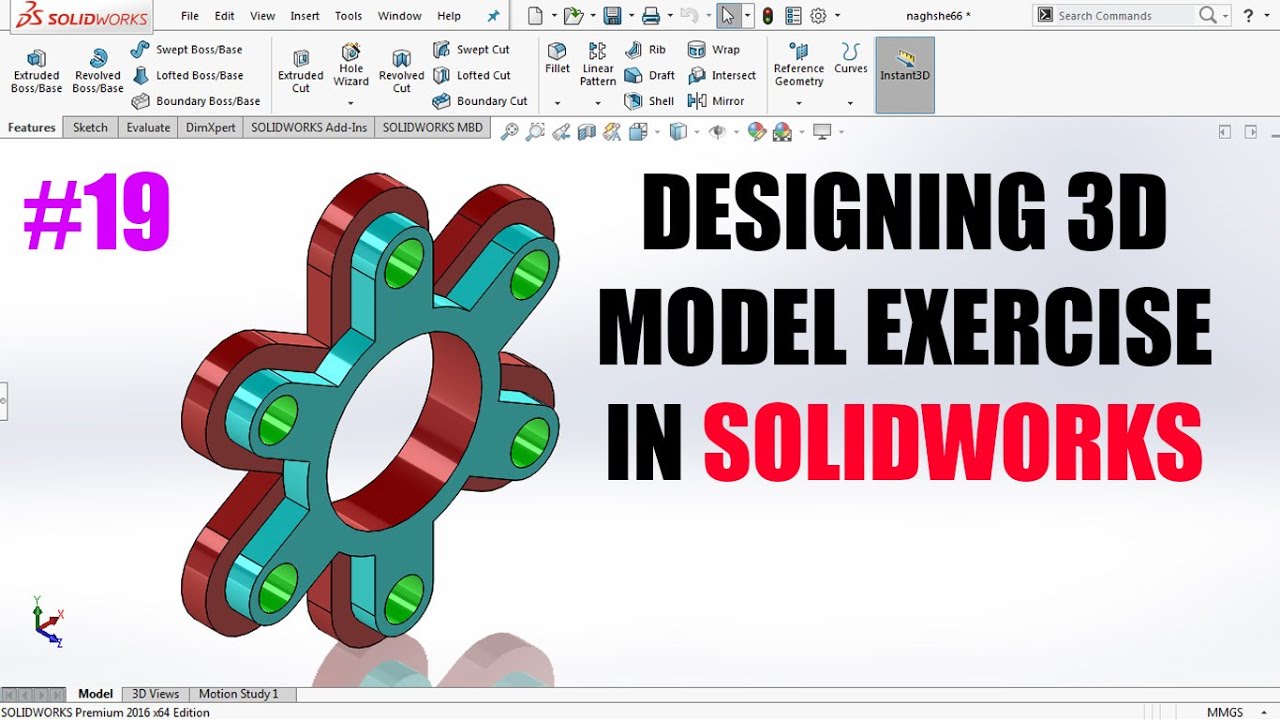This screenshot has width=1280, height=720.
Task: Start an Extruded Cut feature
Action: [x=301, y=72]
